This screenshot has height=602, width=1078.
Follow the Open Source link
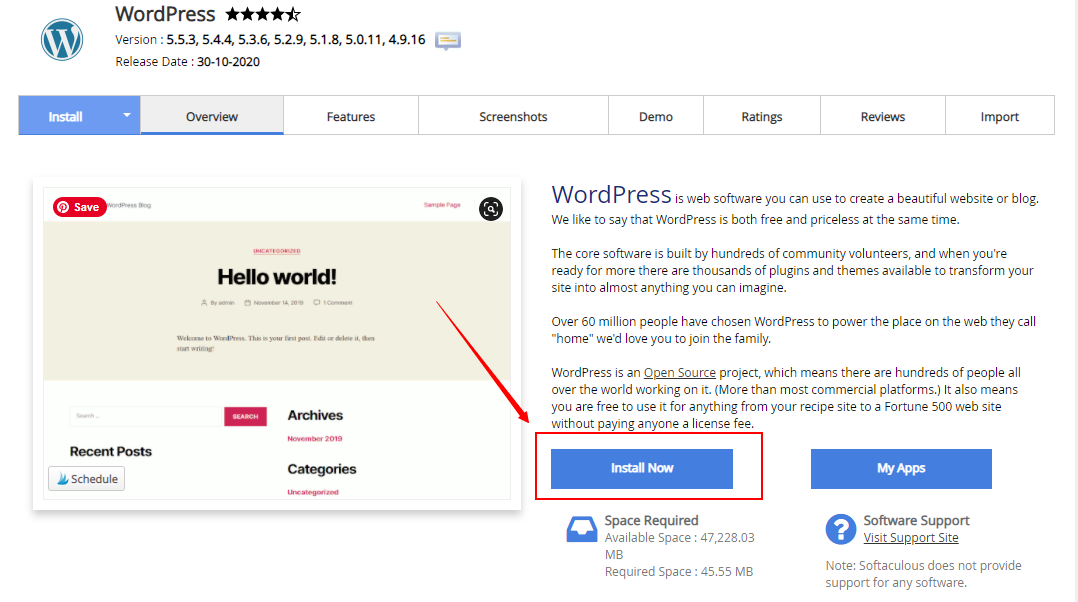679,372
